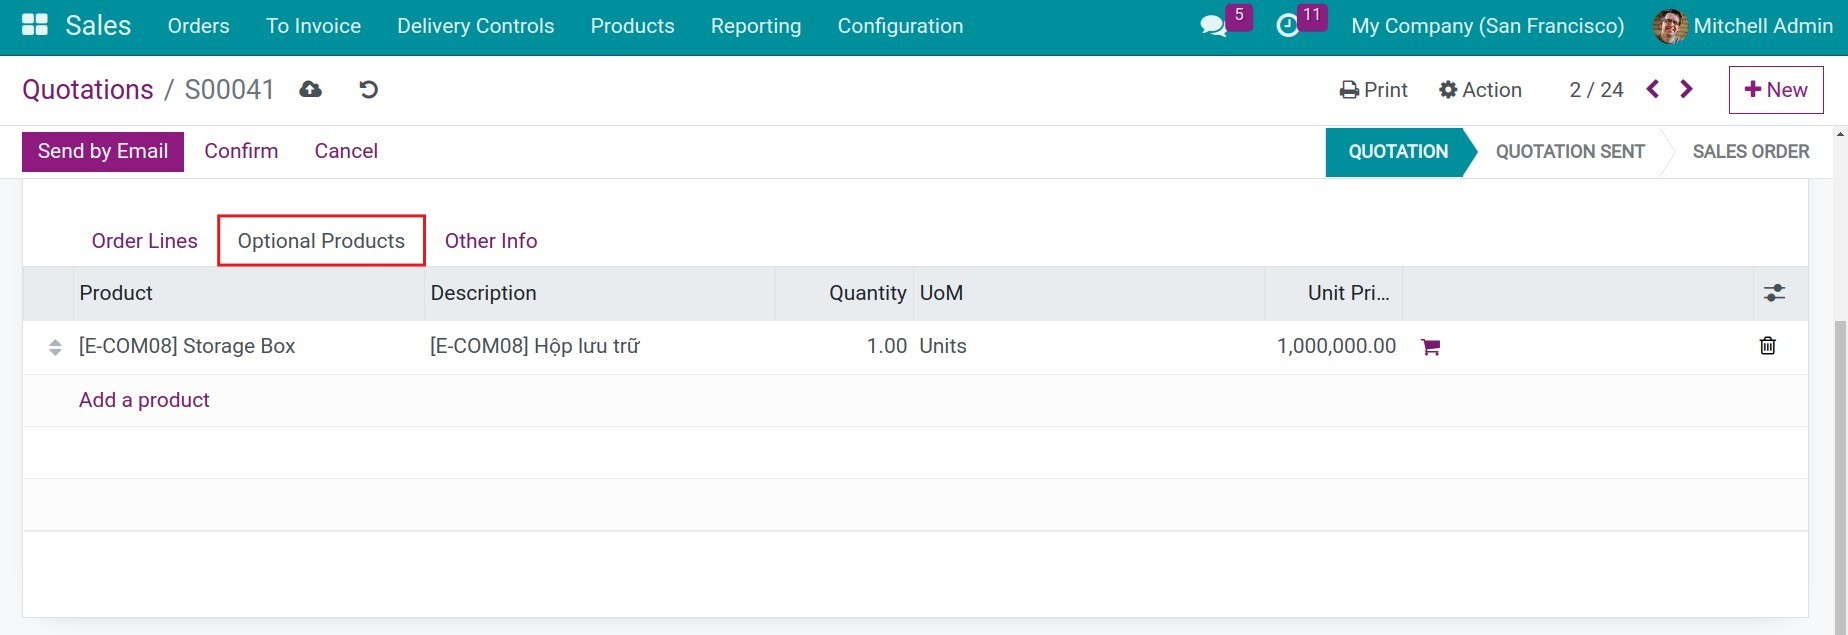Expand the Mitchell Admin user menu
Screen dimensions: 1848x635
coord(1743,26)
